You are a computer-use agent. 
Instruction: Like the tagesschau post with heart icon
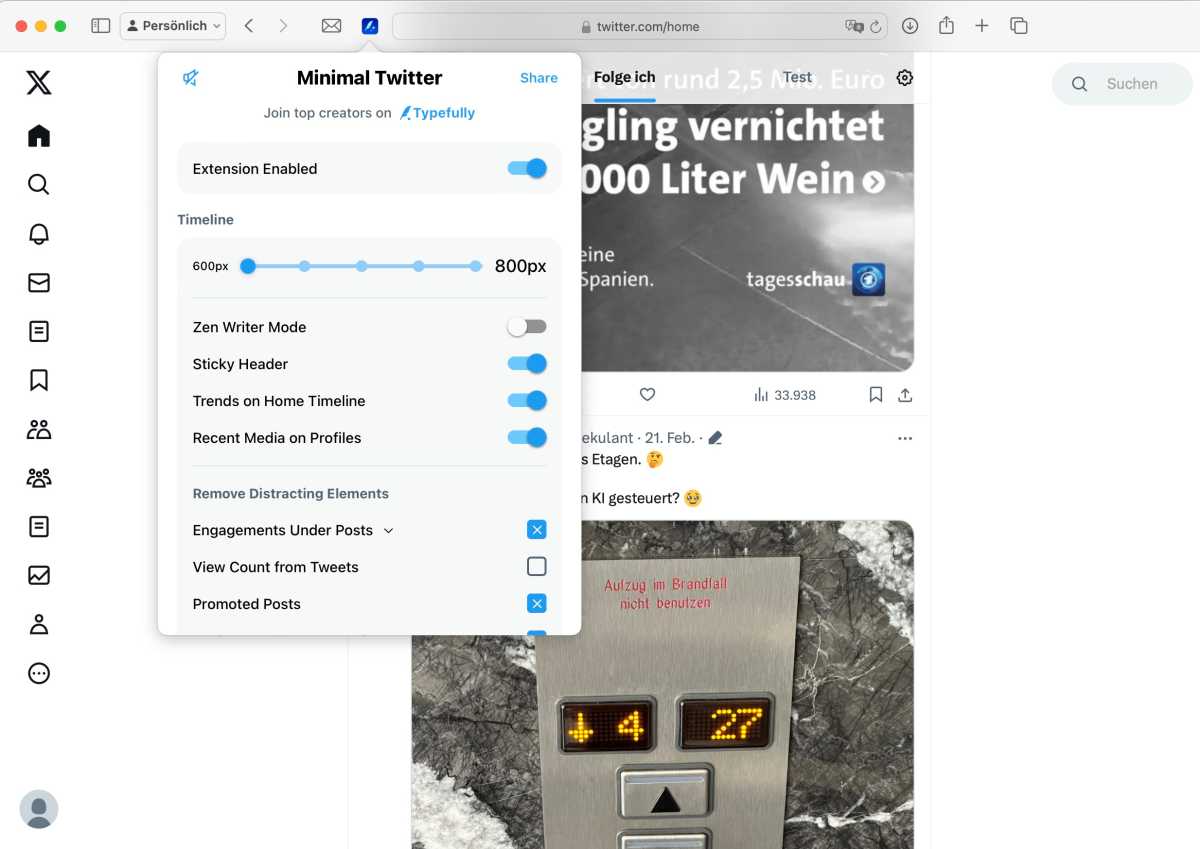tap(647, 395)
